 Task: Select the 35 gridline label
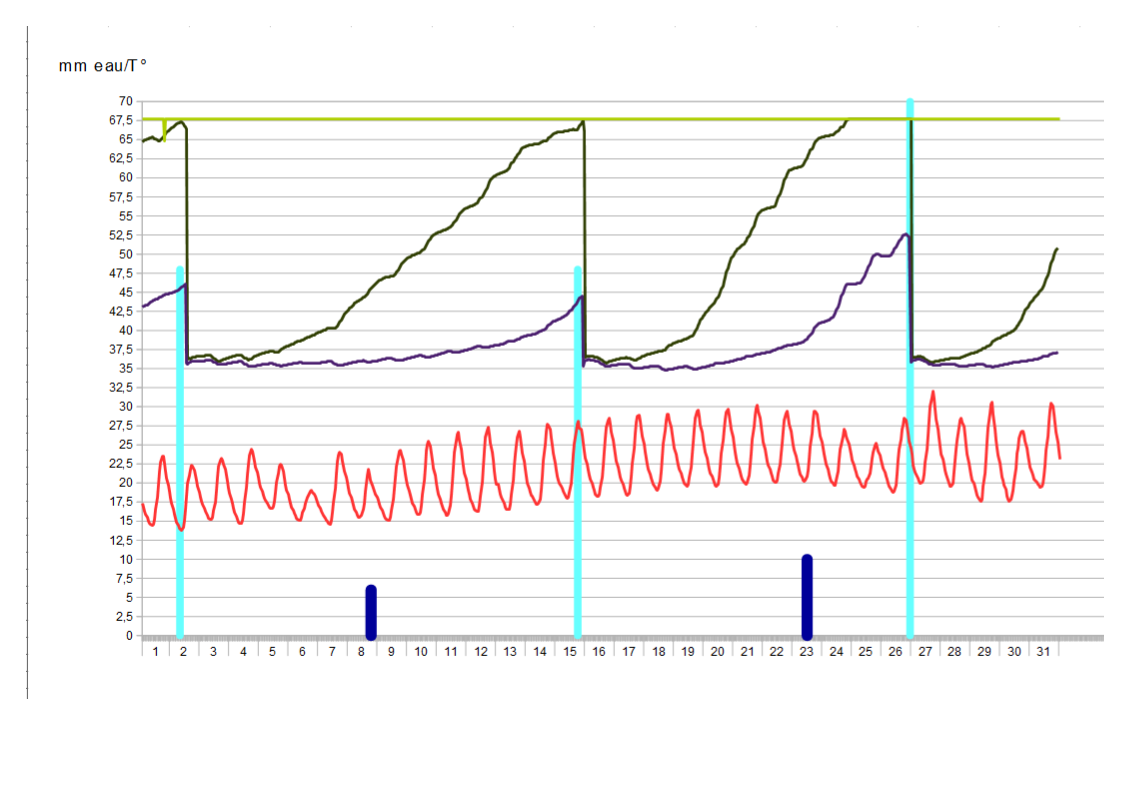point(124,370)
